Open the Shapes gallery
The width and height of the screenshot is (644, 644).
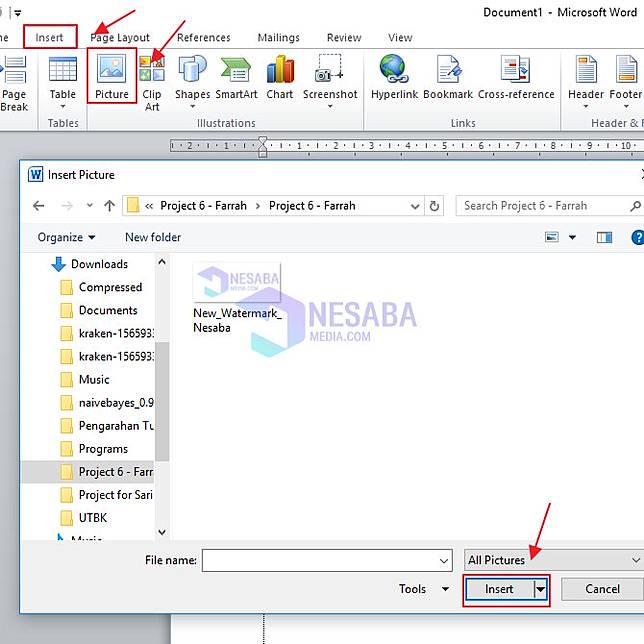[x=192, y=82]
